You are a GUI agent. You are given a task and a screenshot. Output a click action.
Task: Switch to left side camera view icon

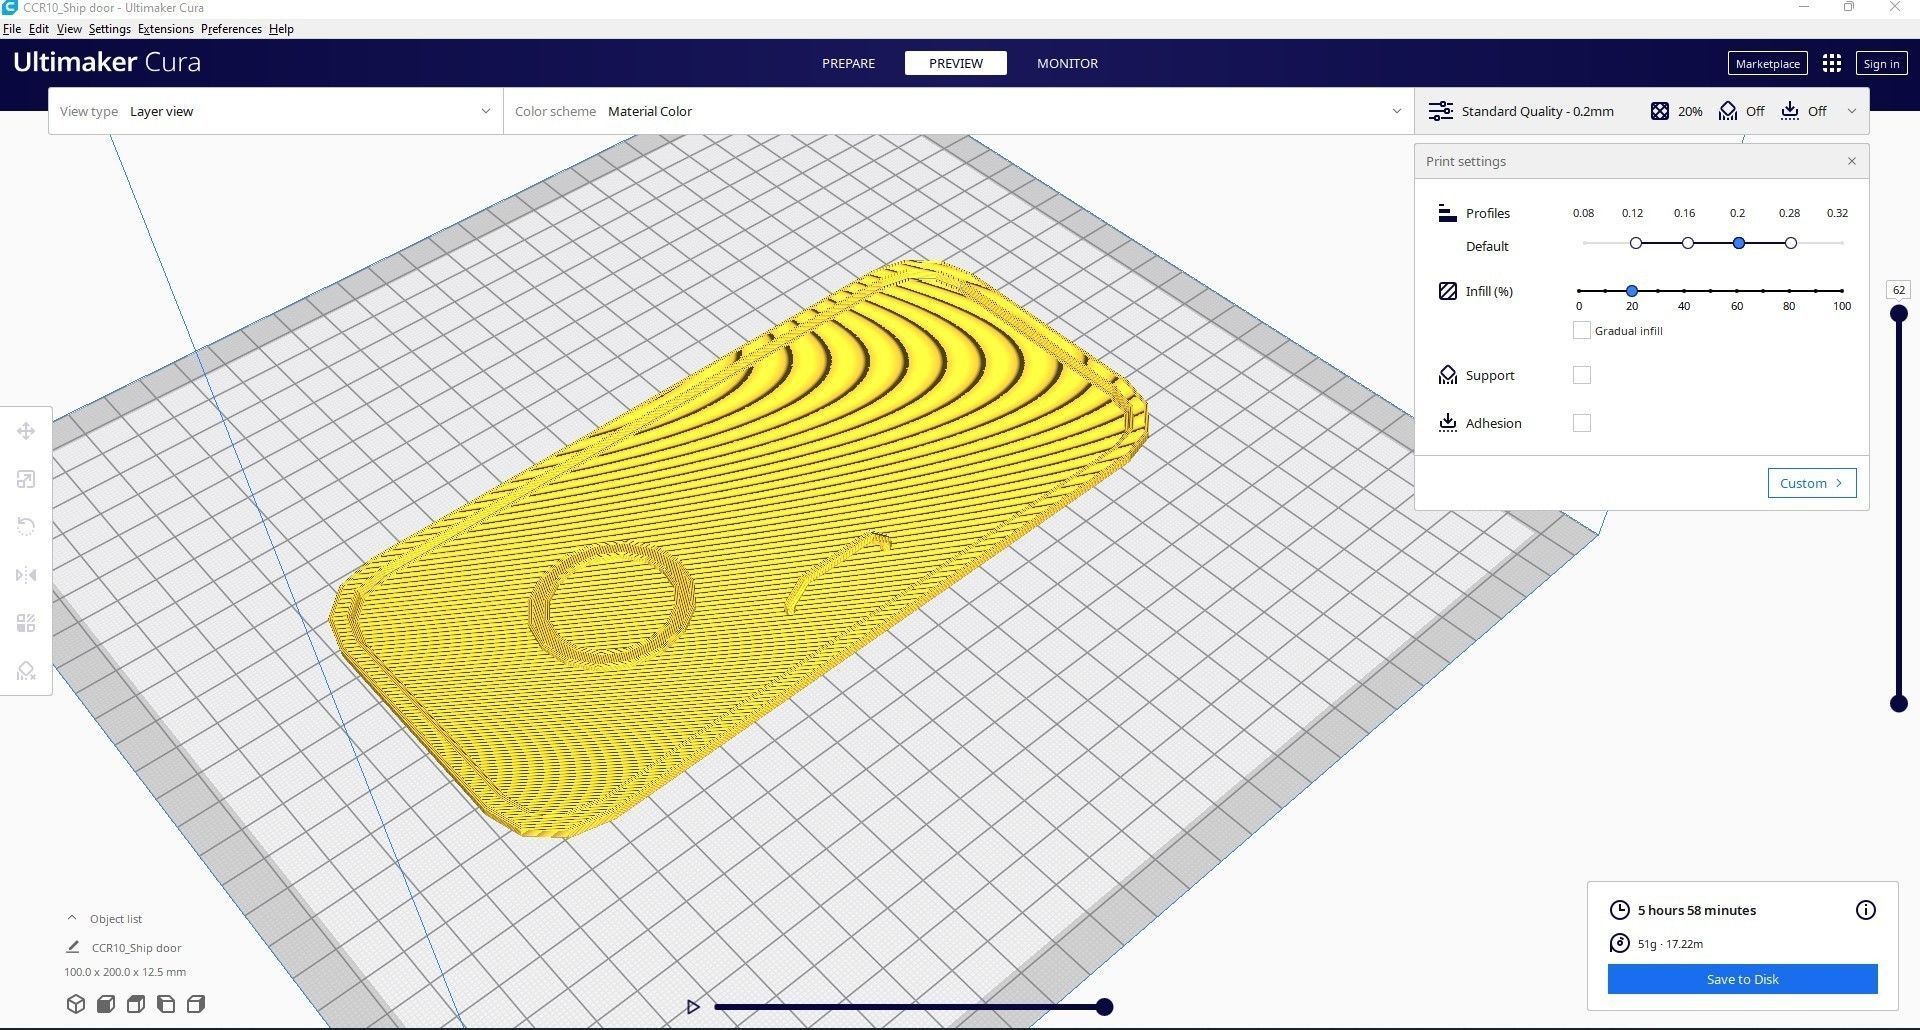click(166, 1004)
